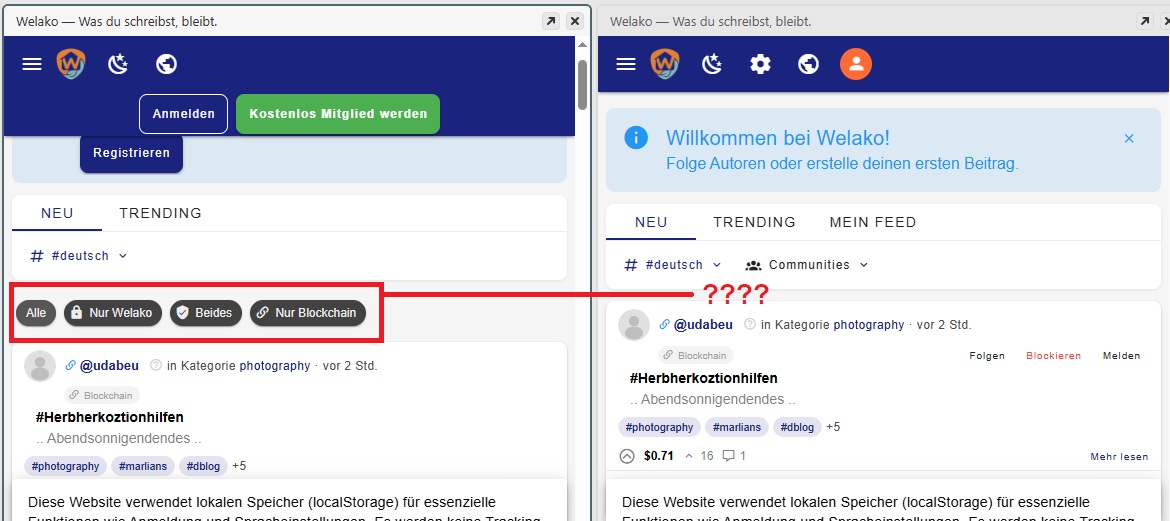Dismiss the Willkommen bei Welako banner
Image resolution: width=1170 pixels, height=521 pixels.
coord(1129,138)
